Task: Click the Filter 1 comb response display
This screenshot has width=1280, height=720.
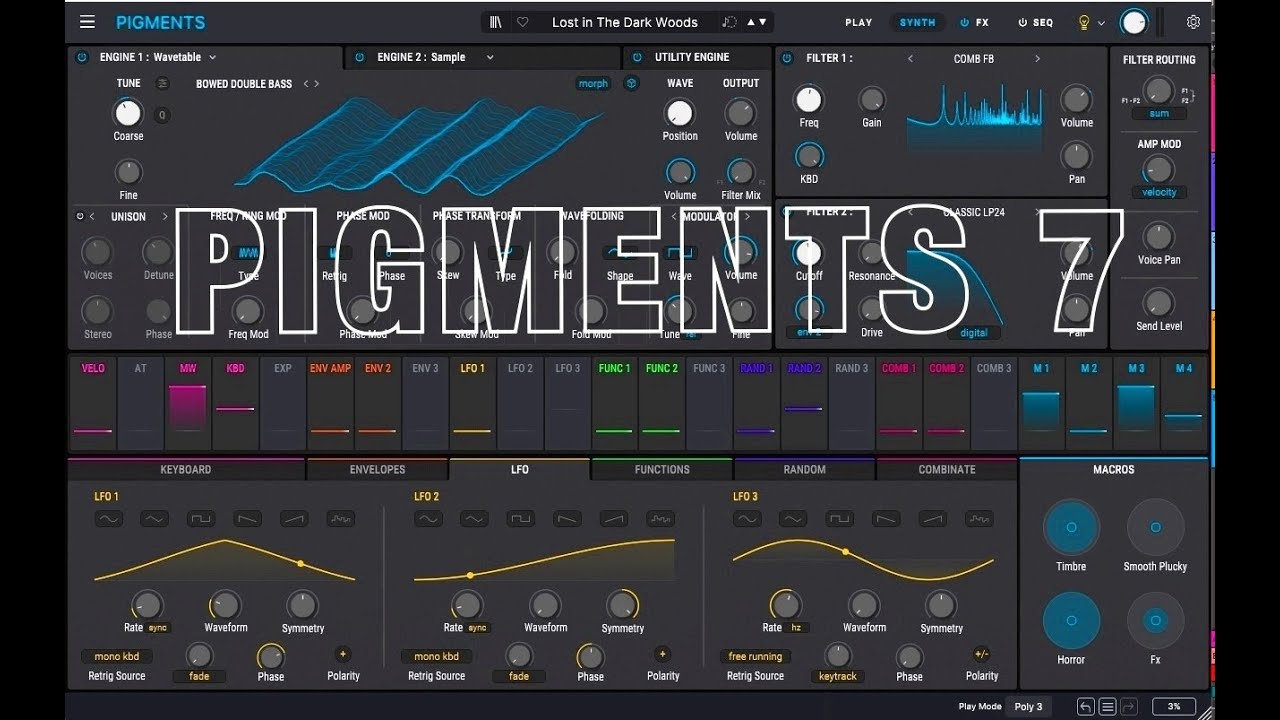Action: (x=972, y=119)
